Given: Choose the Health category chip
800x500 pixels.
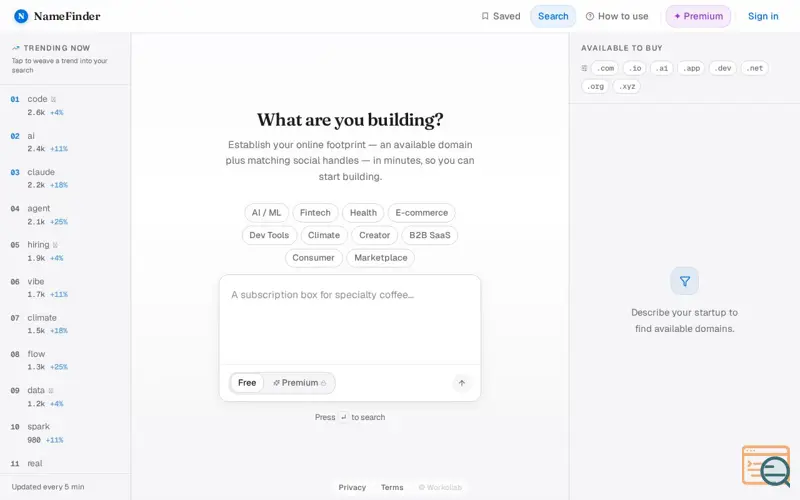Looking at the screenshot, I should 363,213.
